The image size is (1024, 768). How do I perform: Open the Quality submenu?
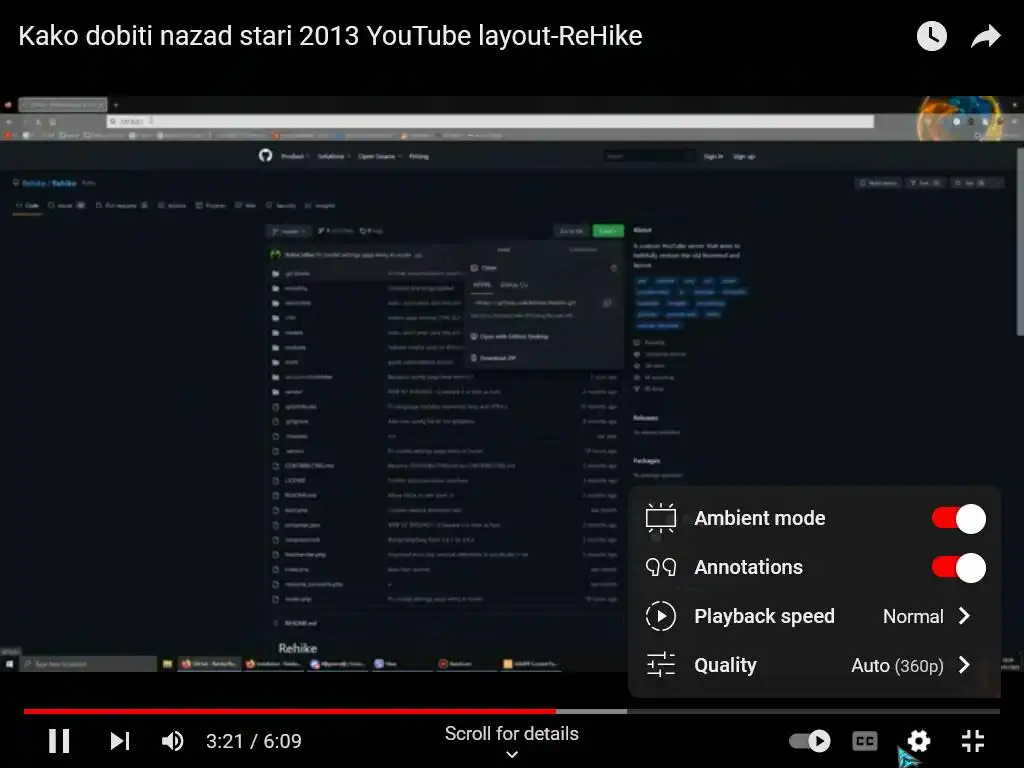tap(814, 665)
